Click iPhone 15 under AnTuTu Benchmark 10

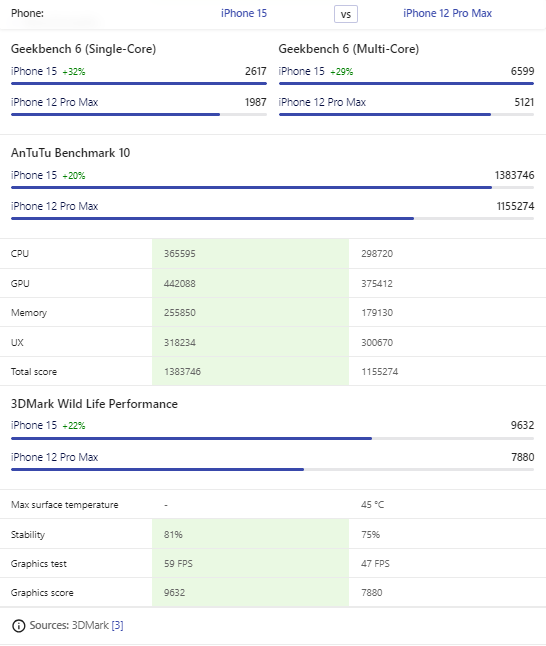pos(34,175)
